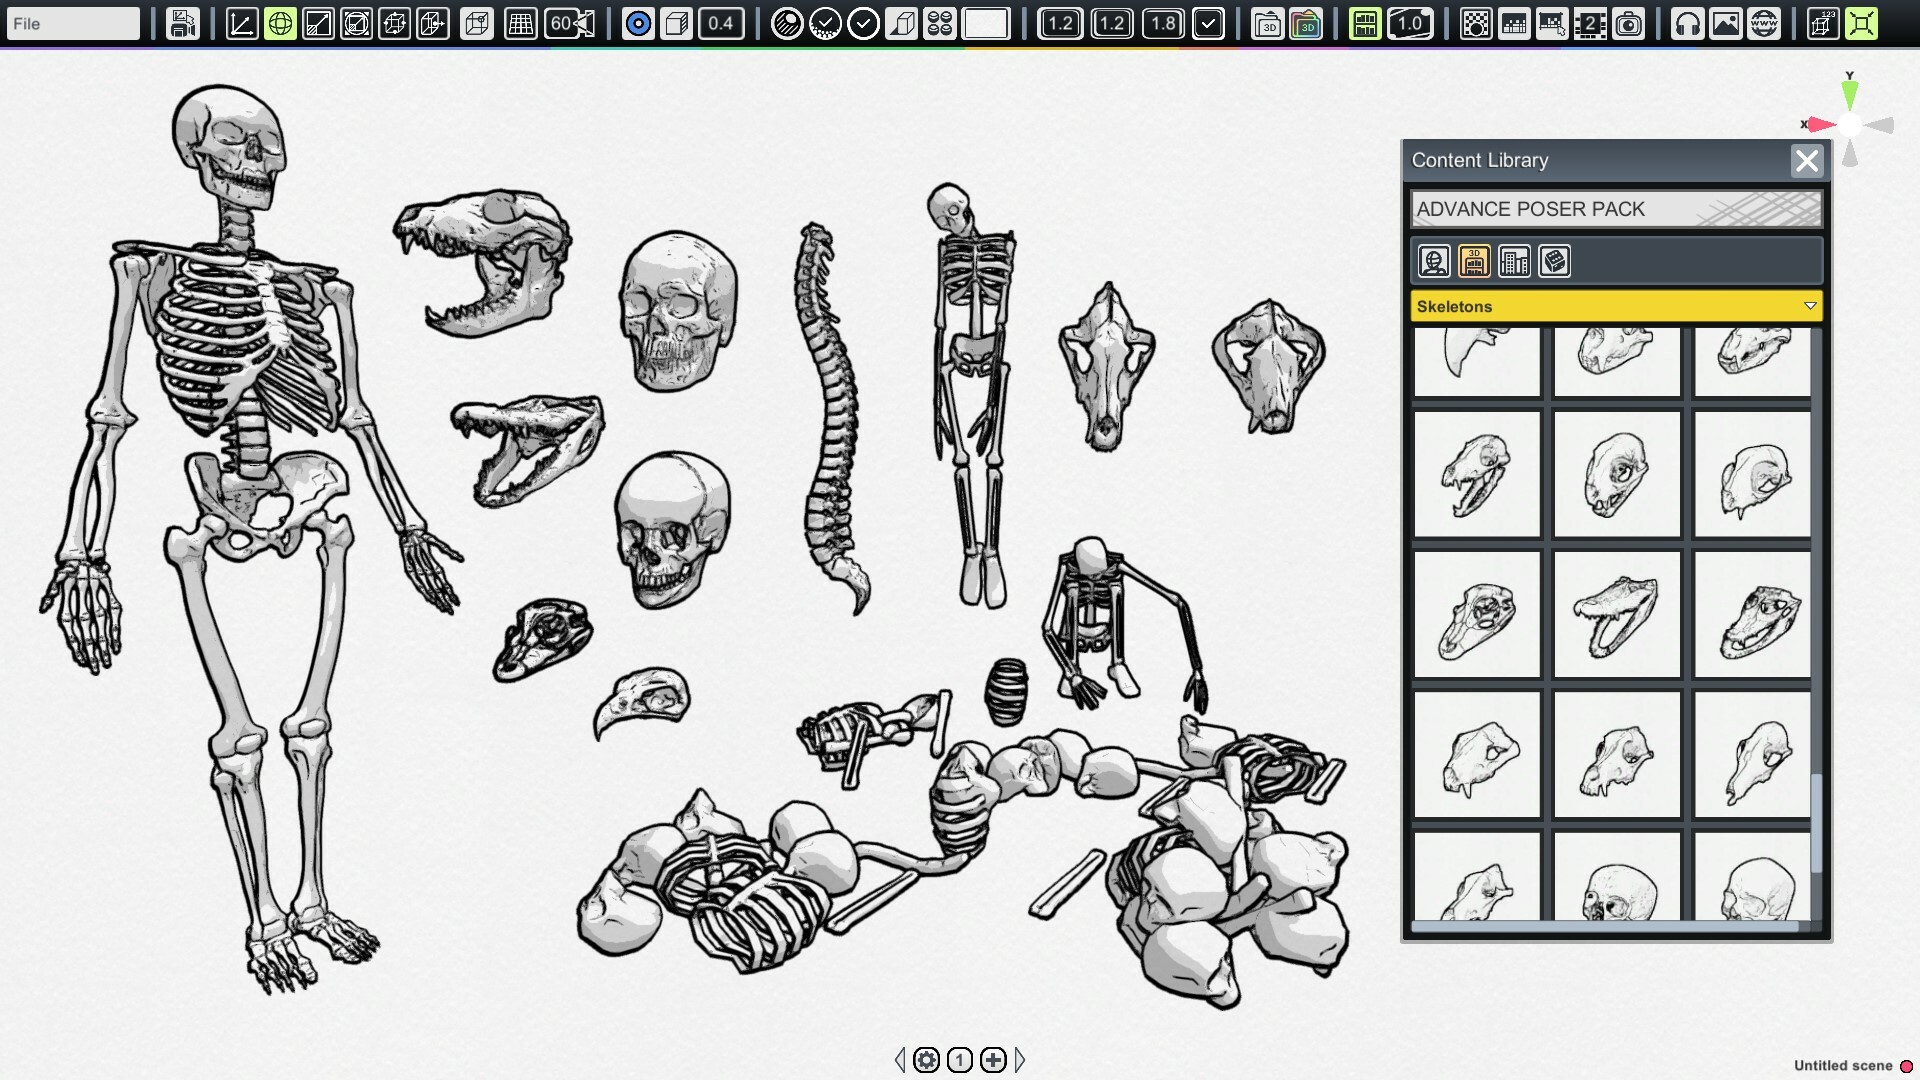Select the crocodile skull thumbnail in the library
Screen dimensions: 1920x1080
coord(1617,614)
